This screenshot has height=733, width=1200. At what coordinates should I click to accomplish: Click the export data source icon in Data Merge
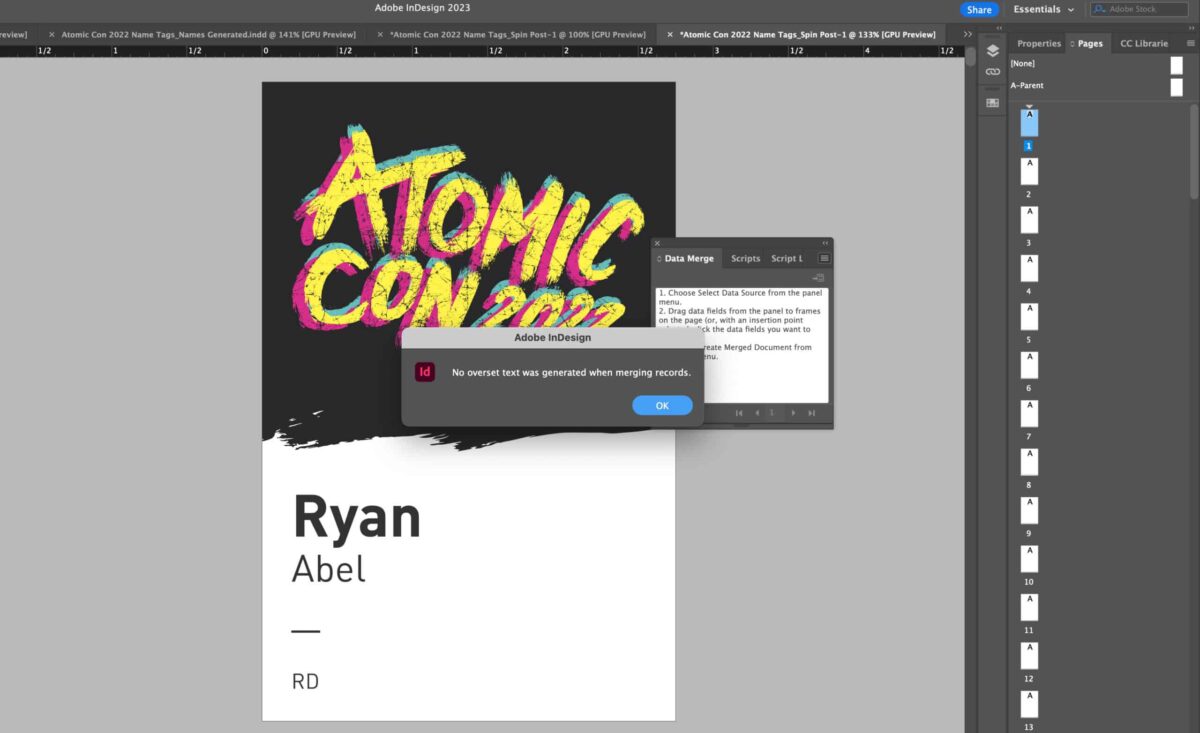(x=818, y=277)
